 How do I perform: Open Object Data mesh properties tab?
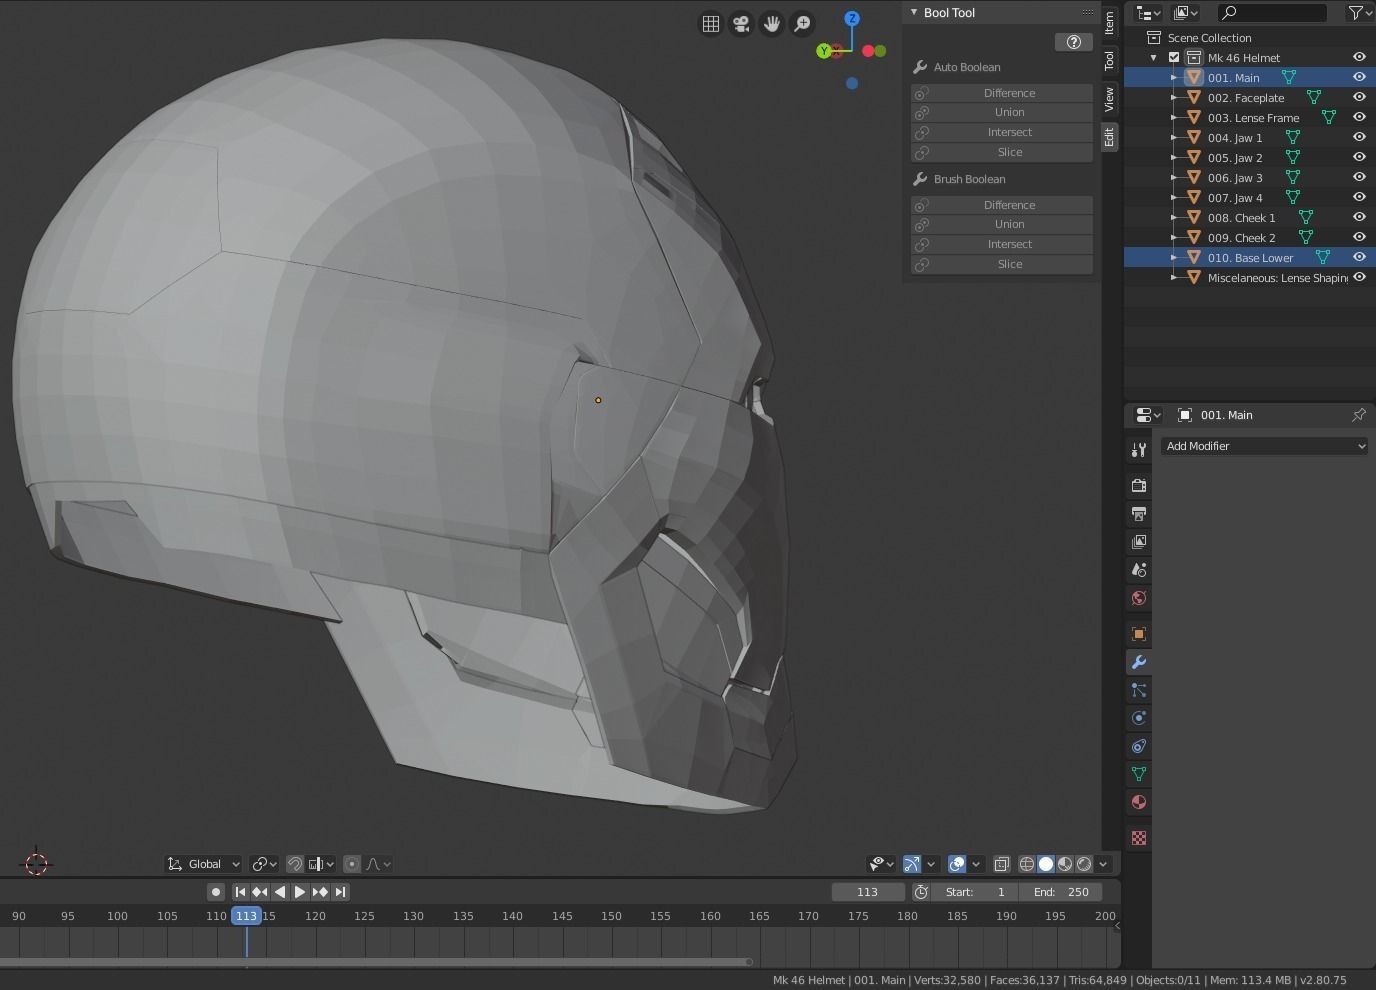[1139, 774]
